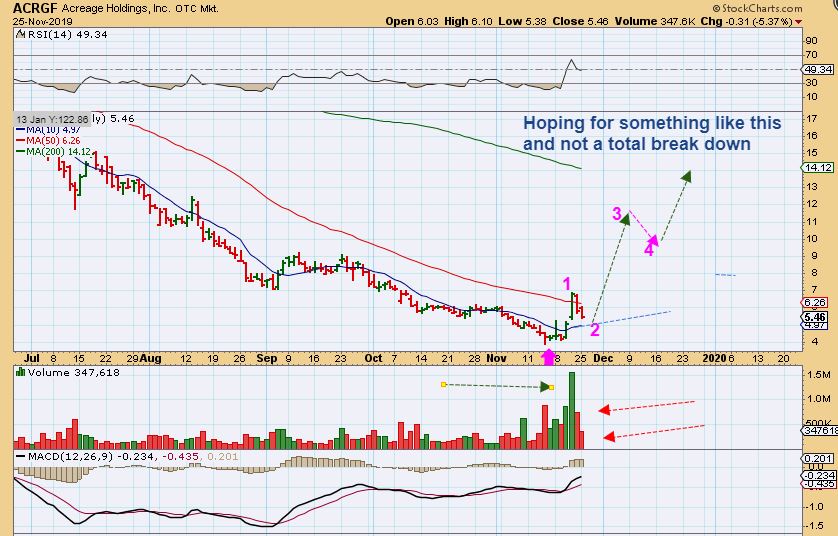Click the Close 5.46 header value

580,21
